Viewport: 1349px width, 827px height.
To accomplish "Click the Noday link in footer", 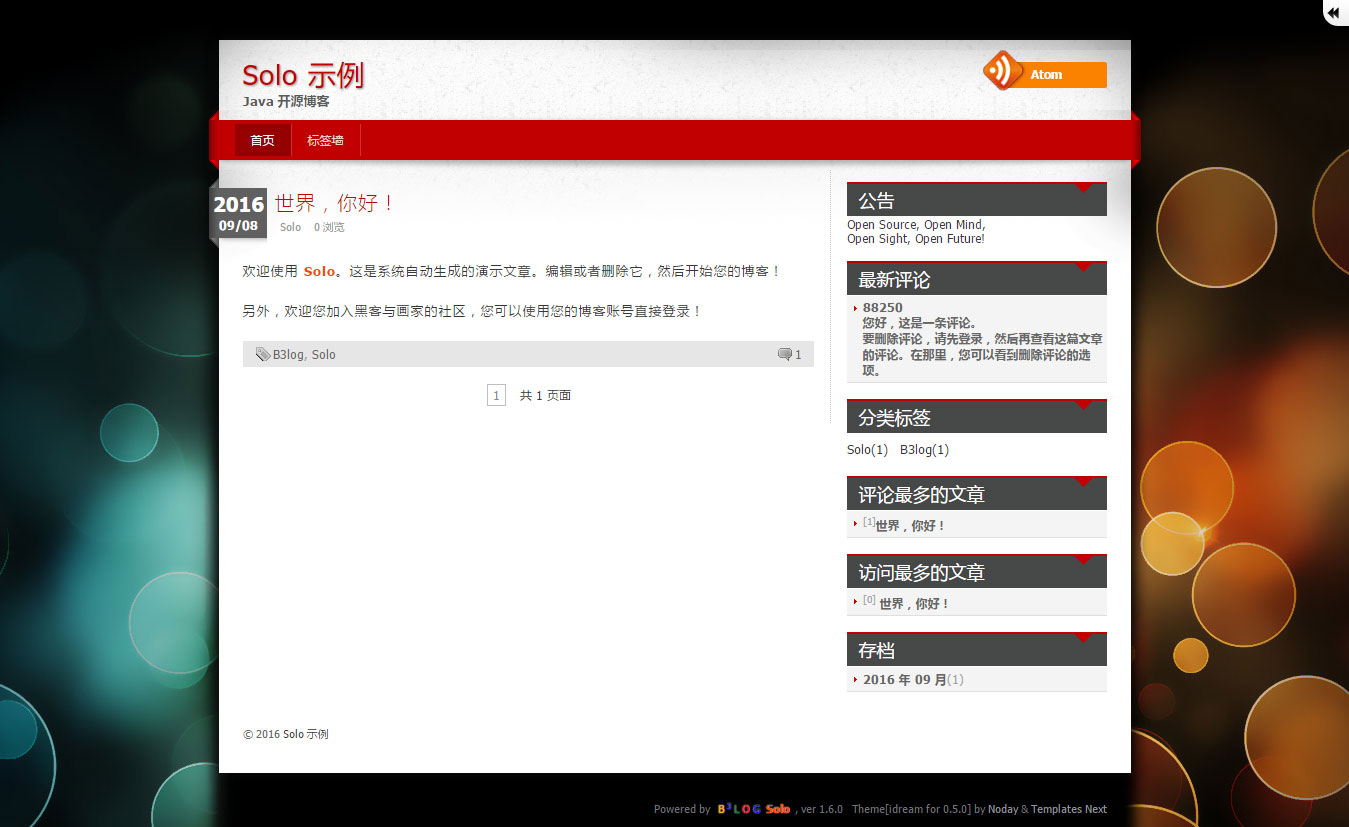I will tap(1002, 809).
